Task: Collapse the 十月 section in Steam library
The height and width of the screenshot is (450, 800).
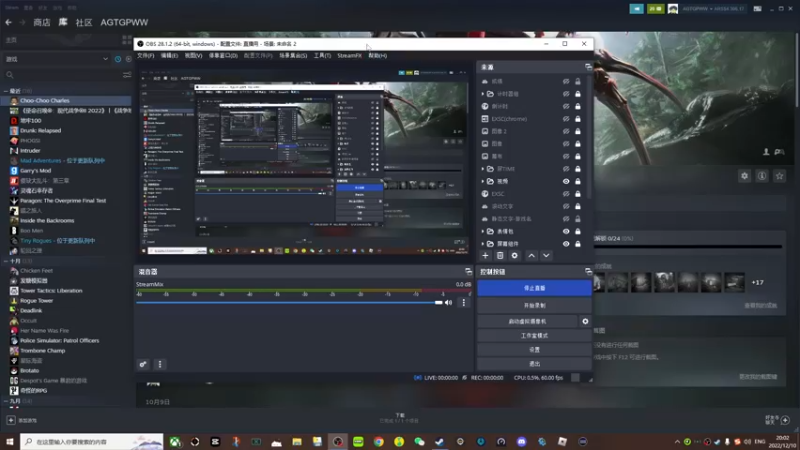Action: (x=6, y=261)
